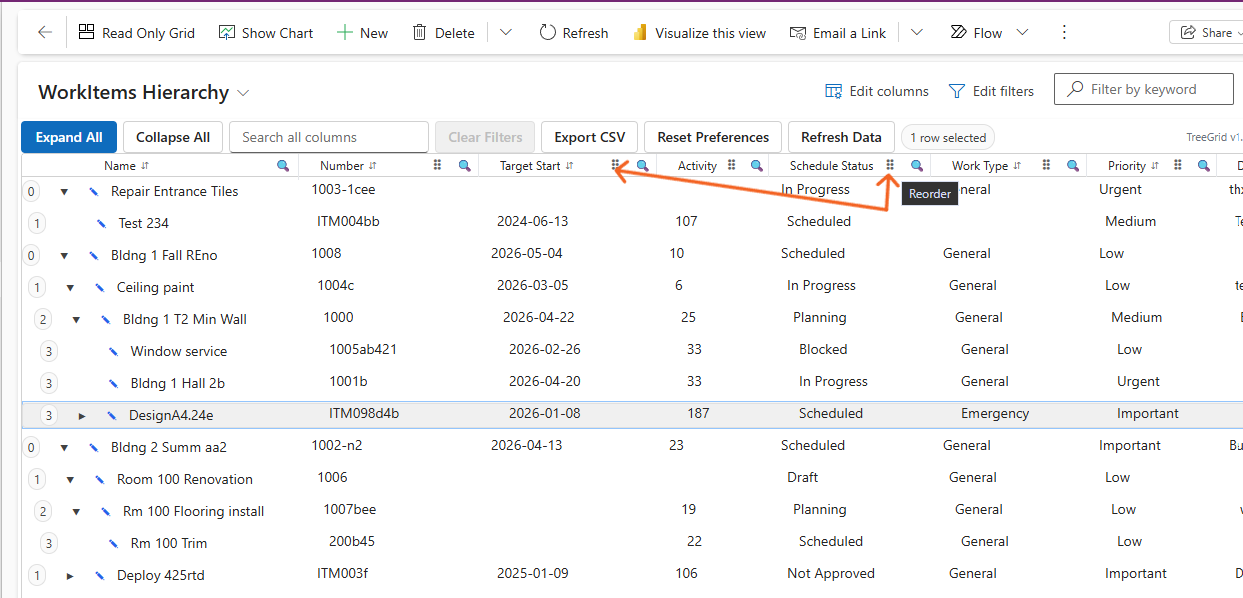
Task: Collapse the Ceiling paint row
Action: tap(70, 287)
